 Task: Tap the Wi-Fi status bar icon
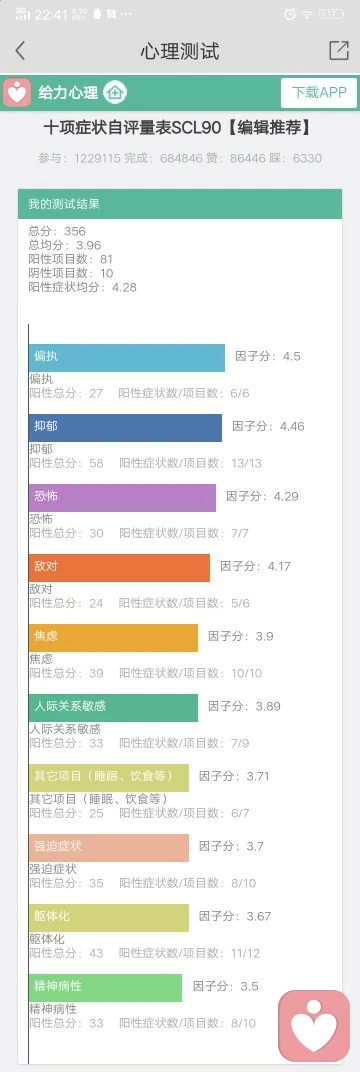coord(308,14)
